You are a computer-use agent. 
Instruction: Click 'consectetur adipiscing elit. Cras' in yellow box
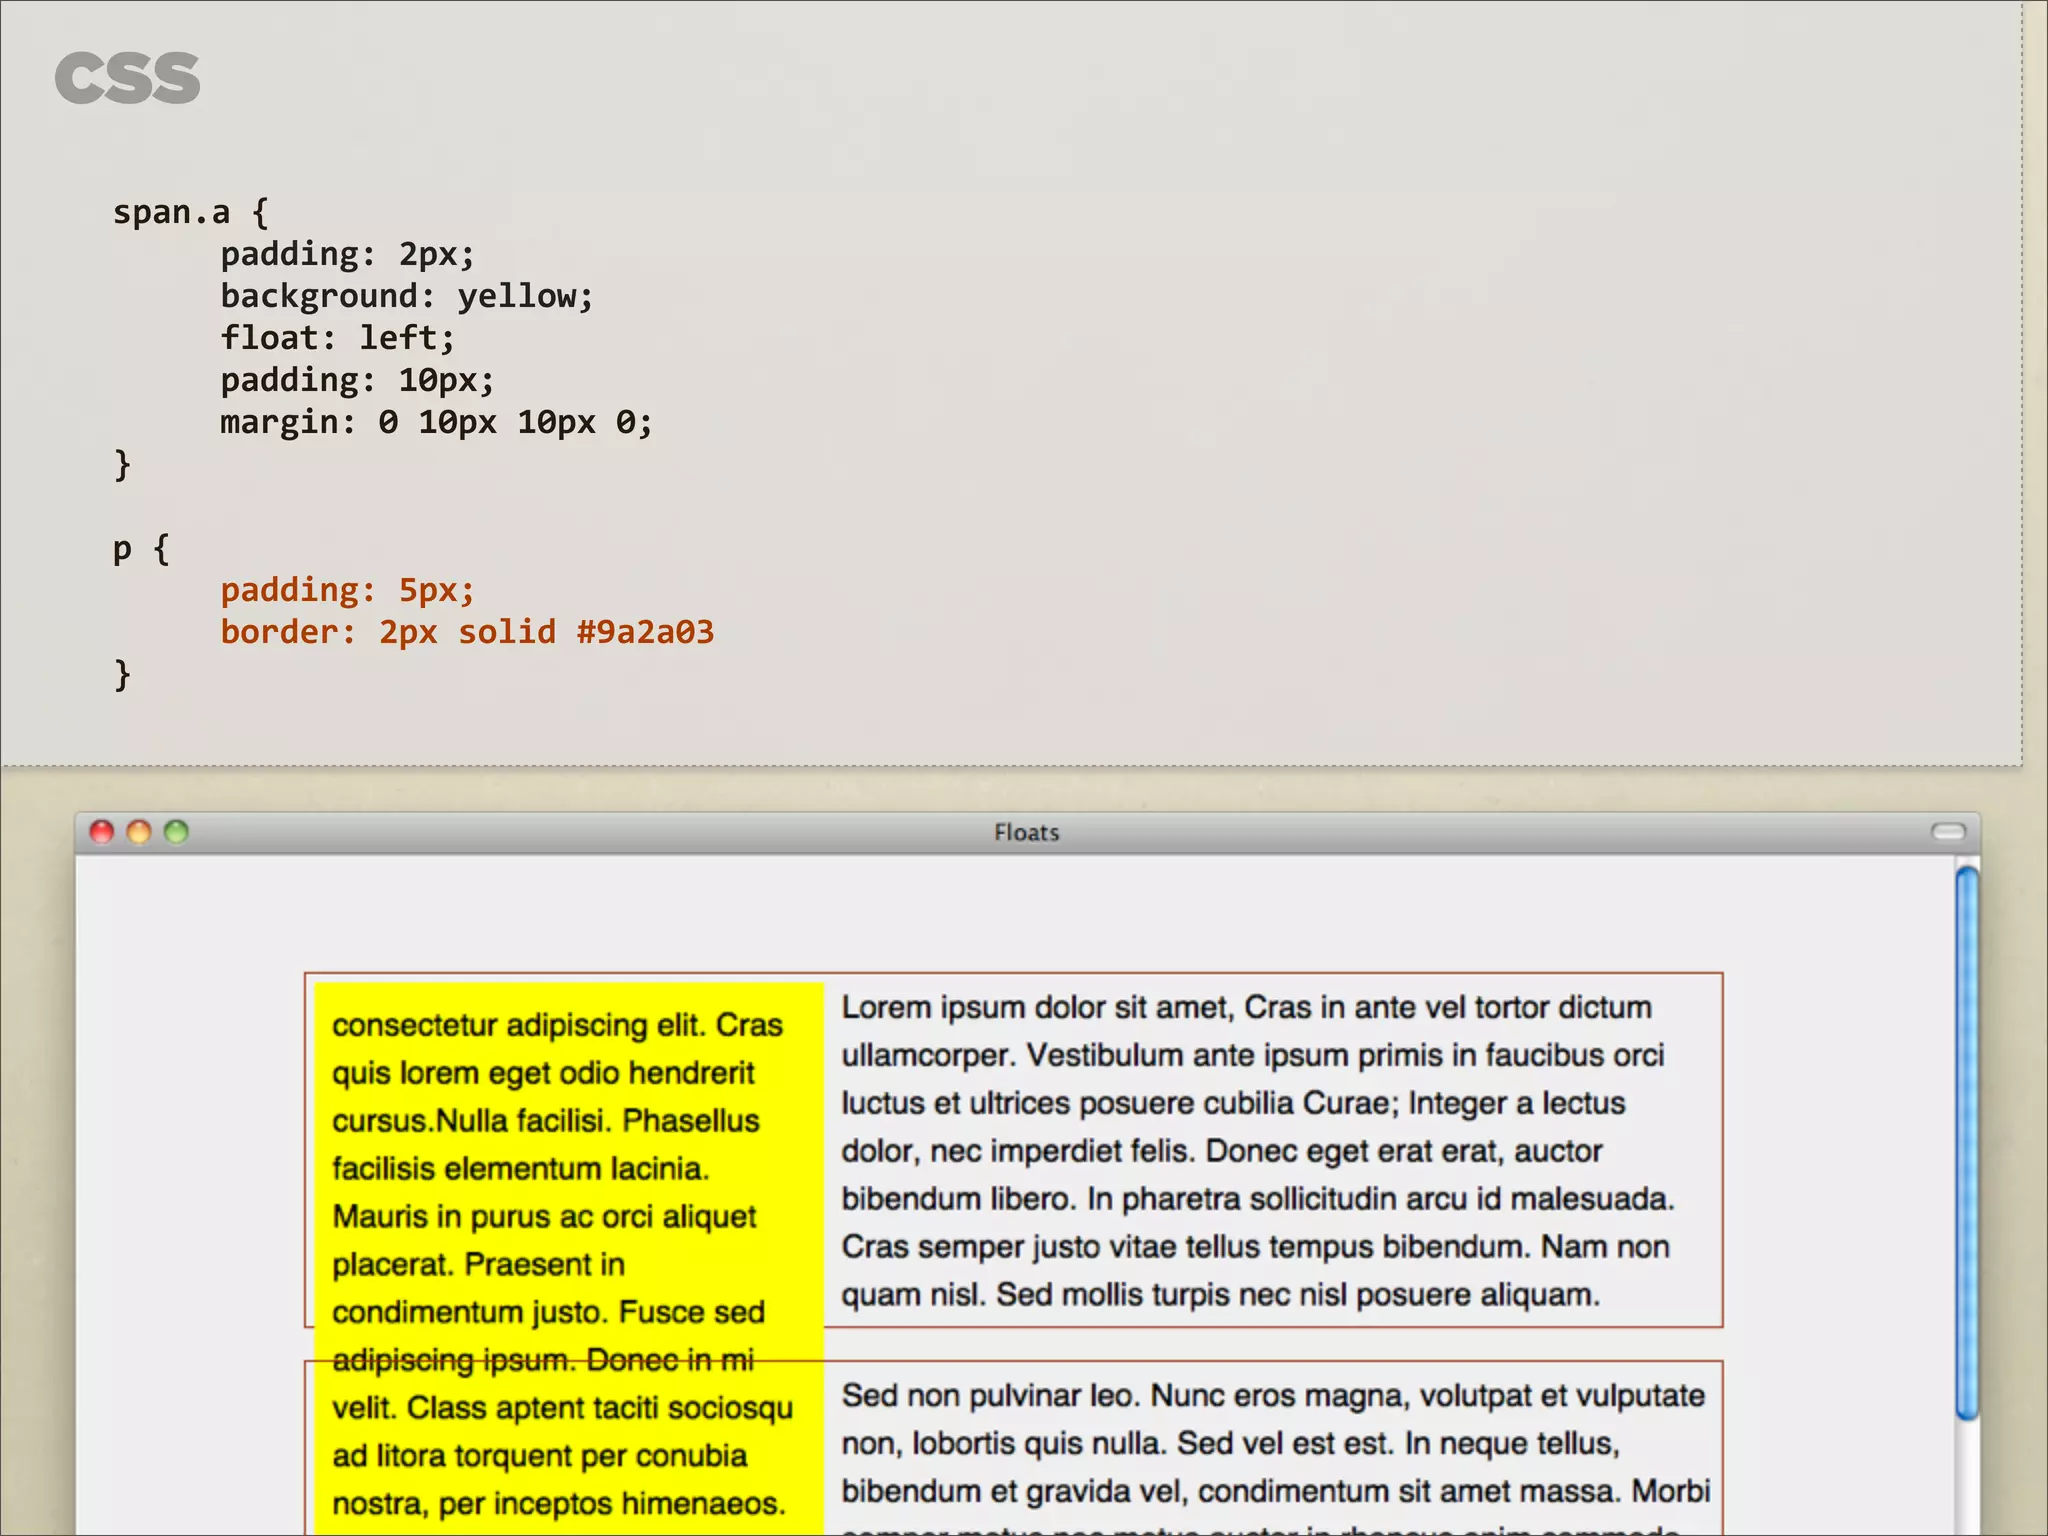click(x=557, y=1026)
